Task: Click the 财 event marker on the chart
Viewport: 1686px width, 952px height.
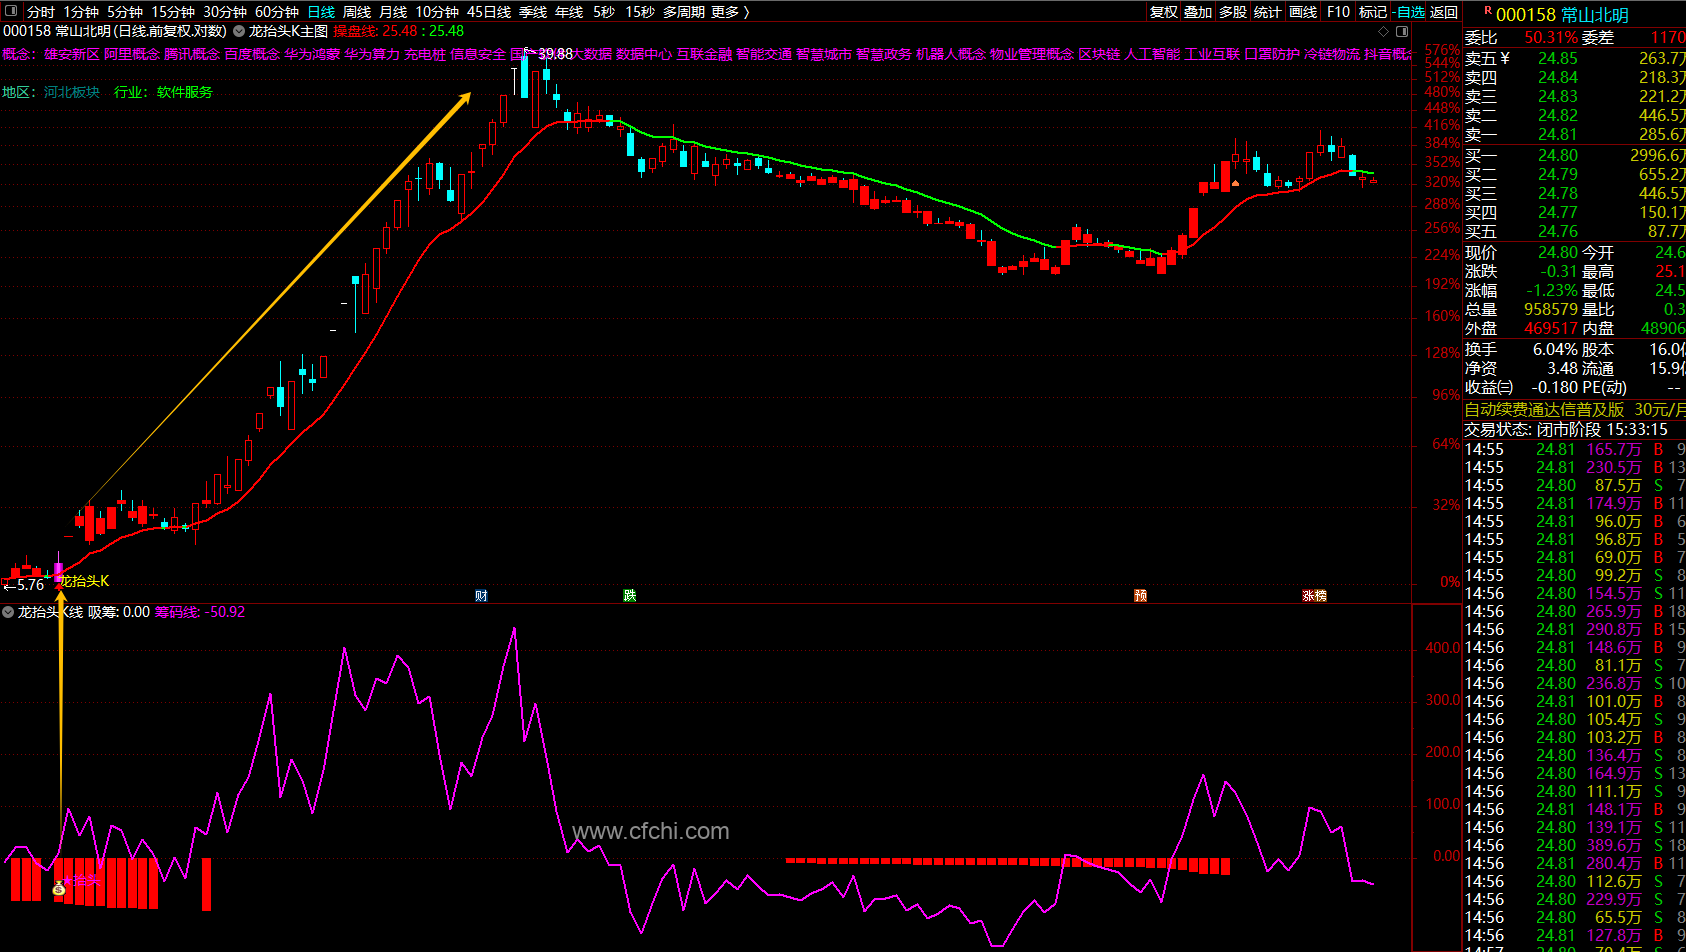Action: tap(481, 596)
